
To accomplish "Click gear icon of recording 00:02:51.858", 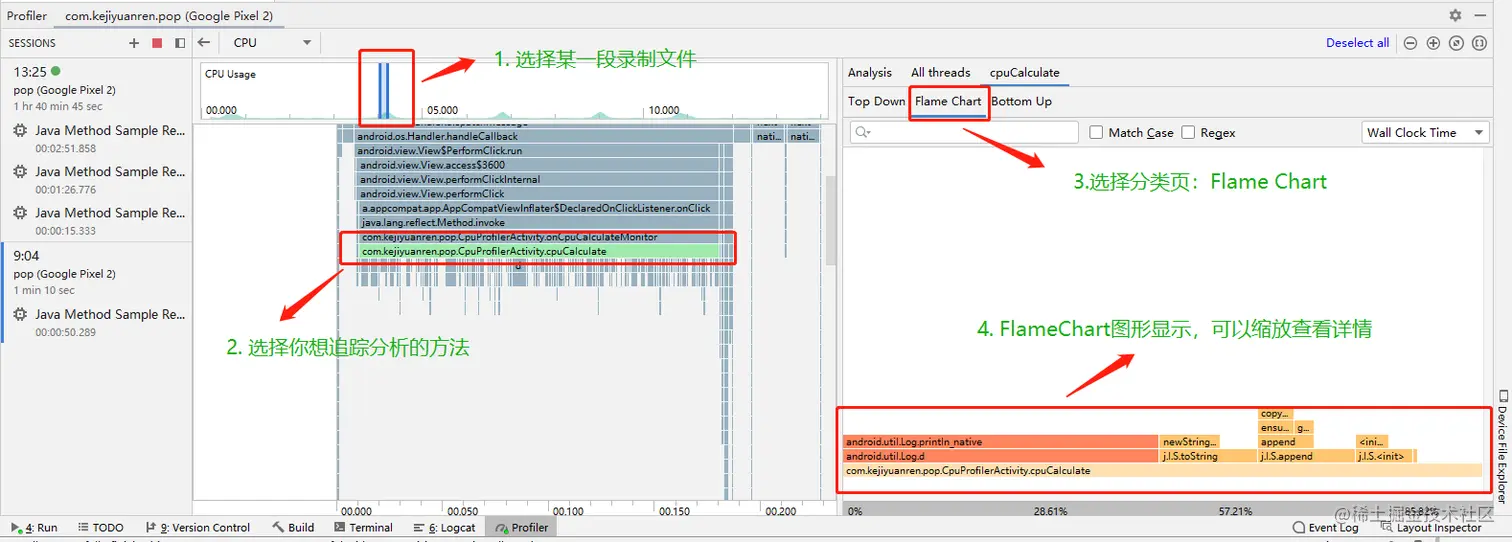I will (x=20, y=131).
